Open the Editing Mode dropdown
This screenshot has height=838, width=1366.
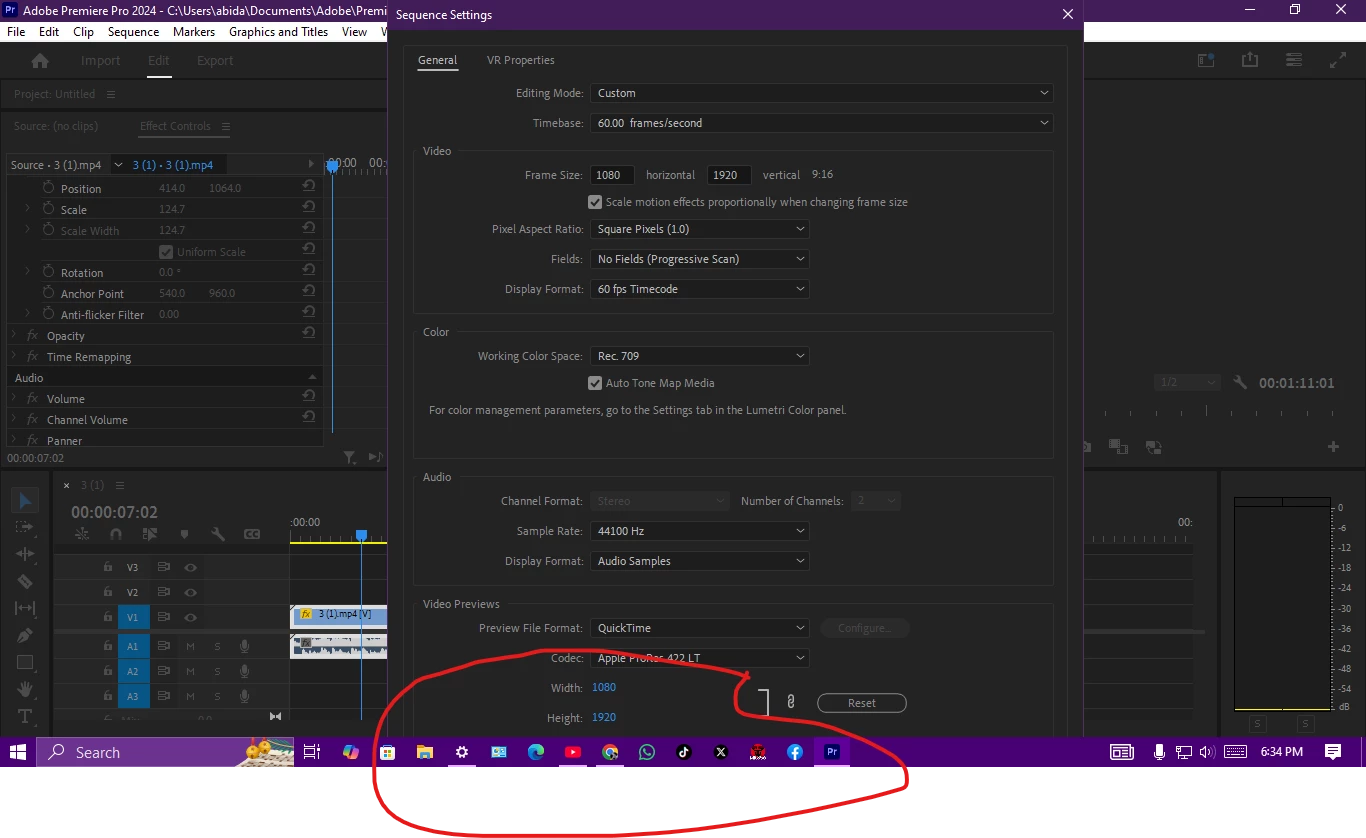coord(821,93)
